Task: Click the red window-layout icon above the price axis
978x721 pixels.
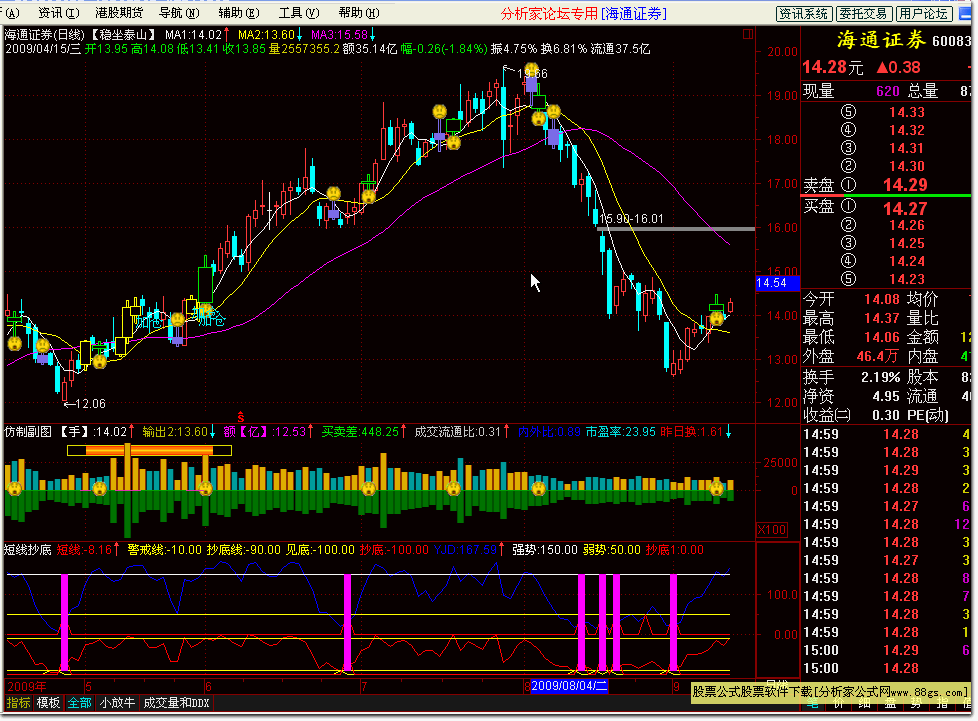Action: [x=748, y=34]
